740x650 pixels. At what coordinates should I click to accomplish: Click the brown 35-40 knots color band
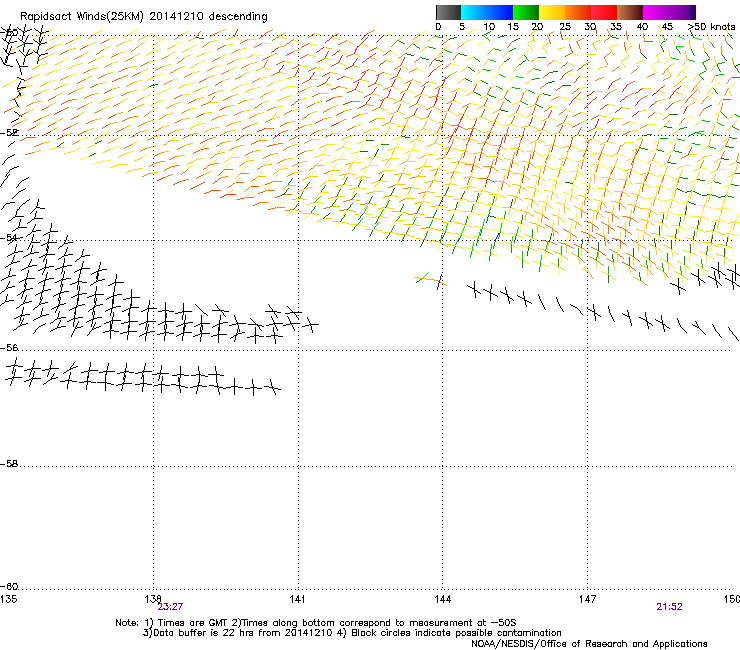click(630, 12)
